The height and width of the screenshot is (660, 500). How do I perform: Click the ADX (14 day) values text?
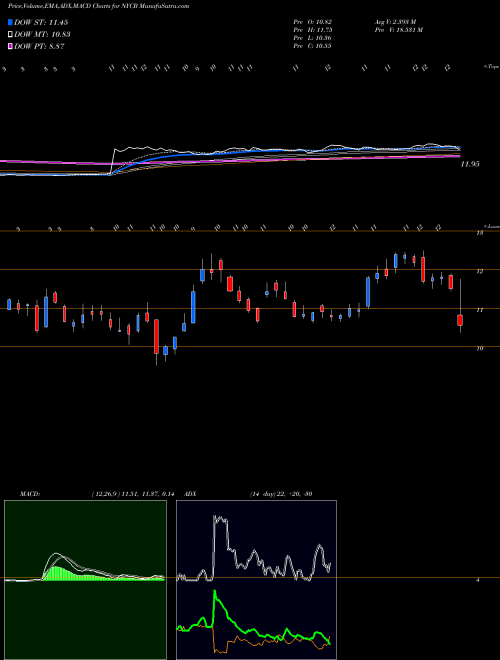[x=281, y=494]
